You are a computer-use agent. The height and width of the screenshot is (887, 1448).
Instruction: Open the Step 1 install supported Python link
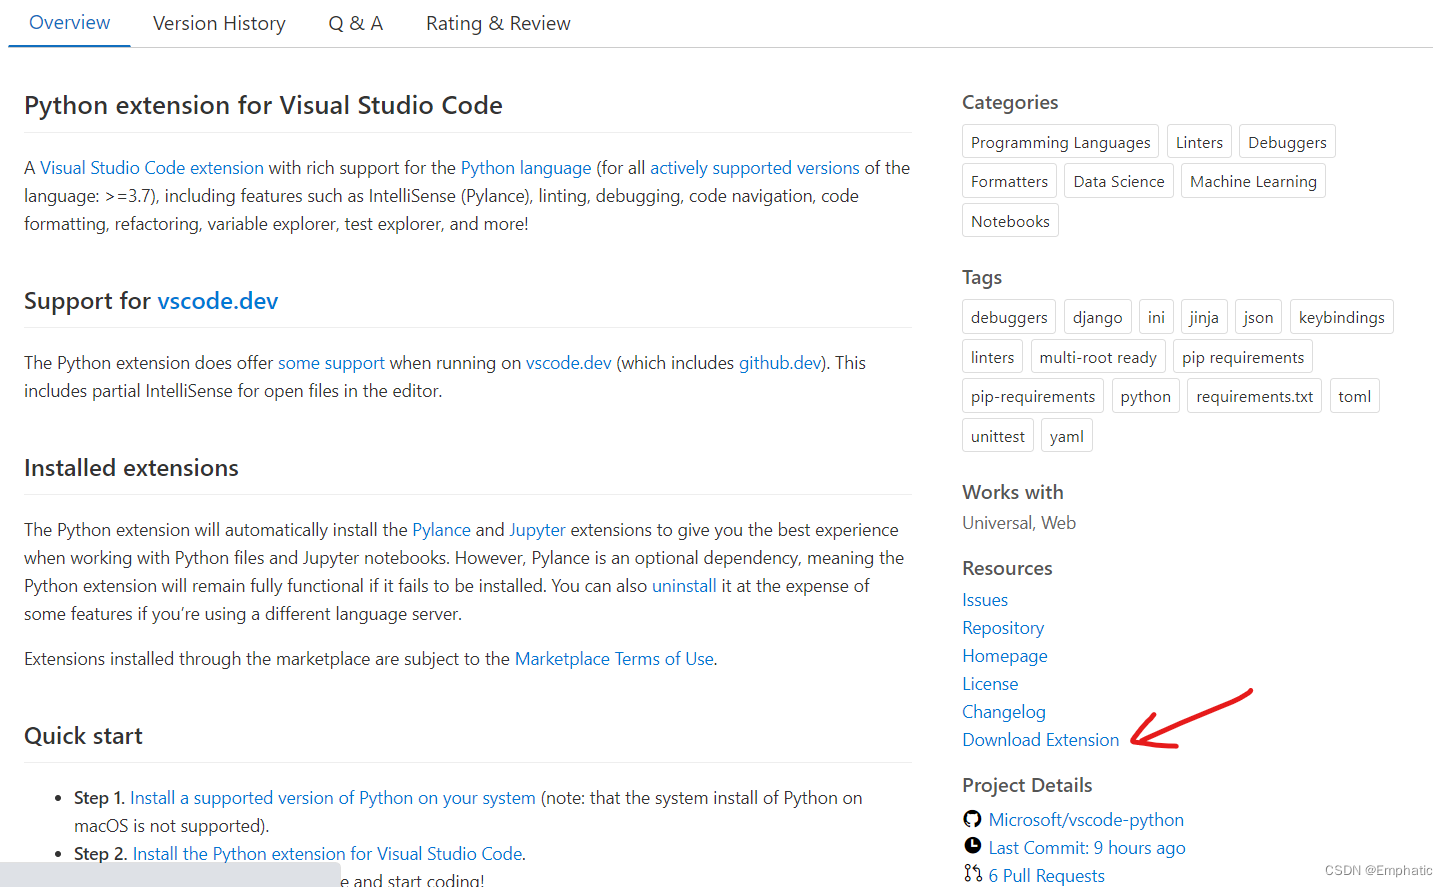[333, 798]
